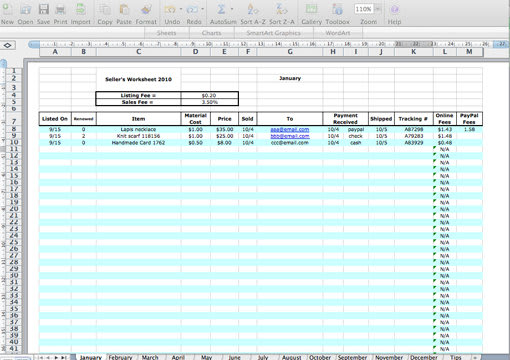
Task: Click the Listing Fee $0.20 value cell
Action: [x=209, y=95]
